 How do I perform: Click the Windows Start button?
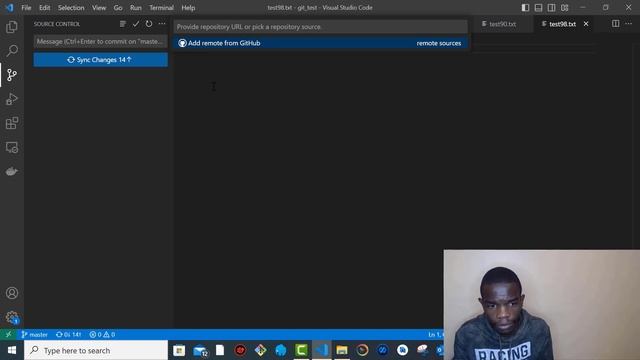point(12,350)
